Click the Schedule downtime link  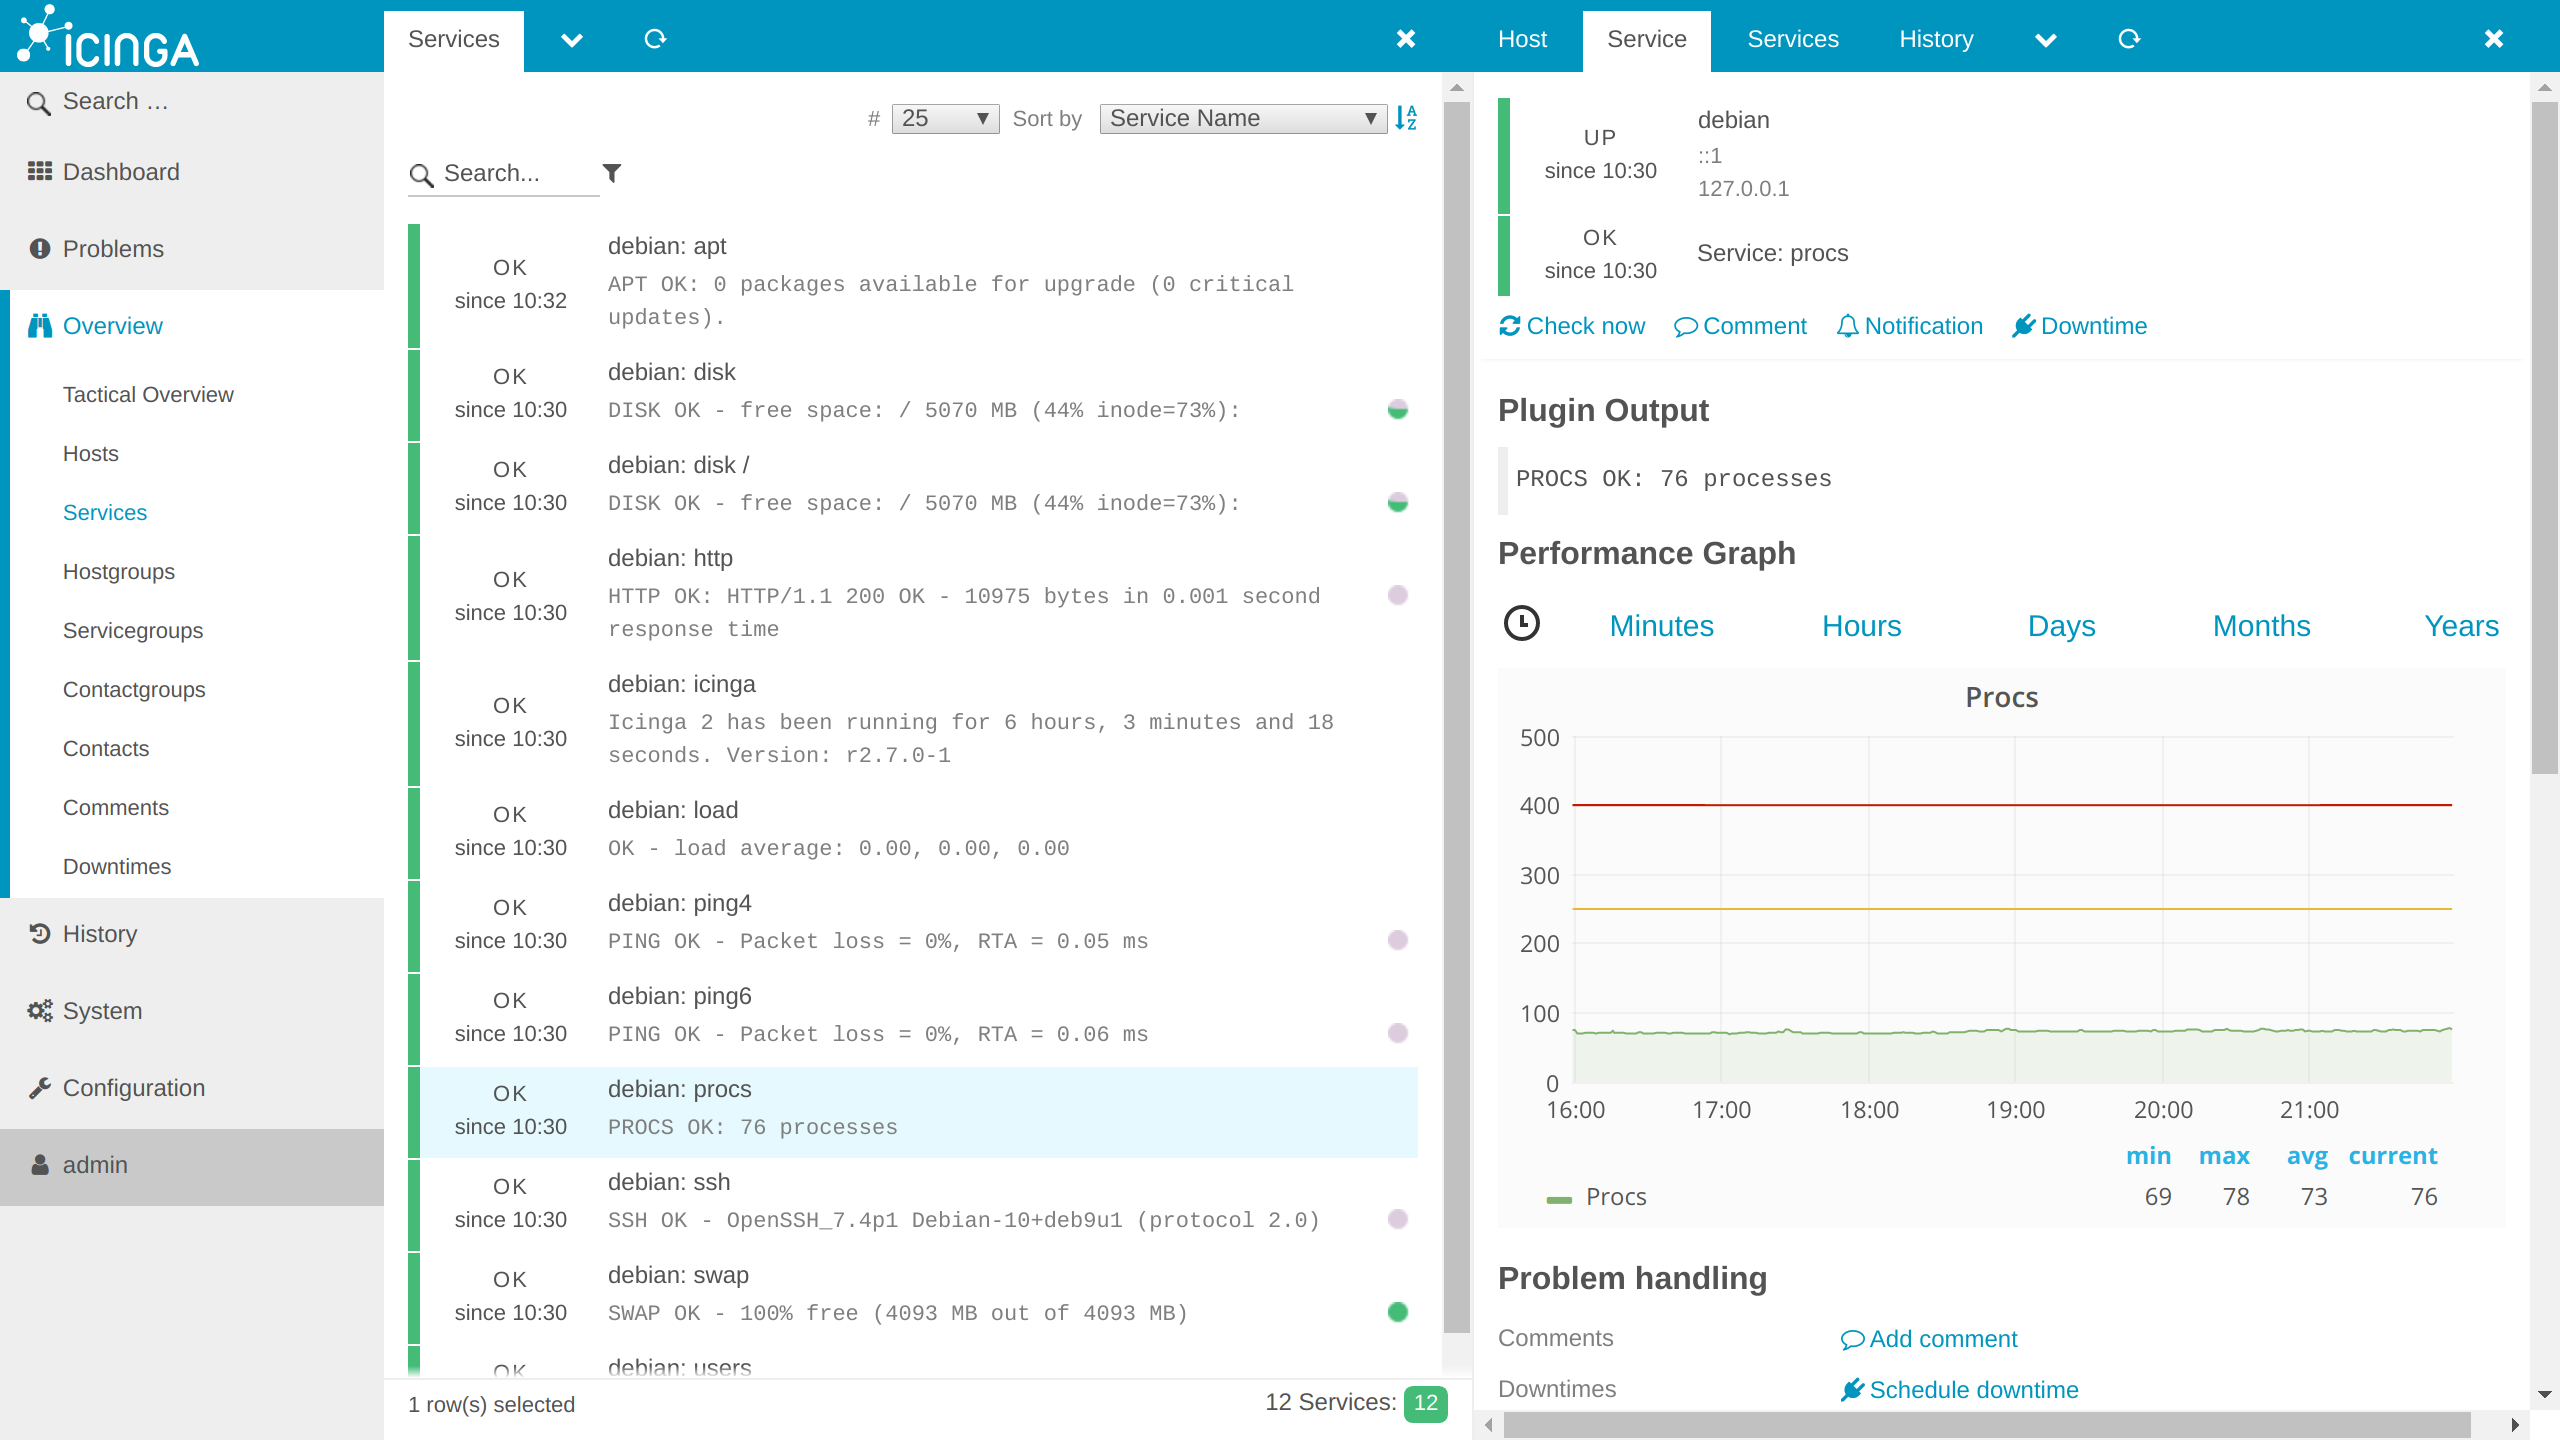tap(1973, 1390)
